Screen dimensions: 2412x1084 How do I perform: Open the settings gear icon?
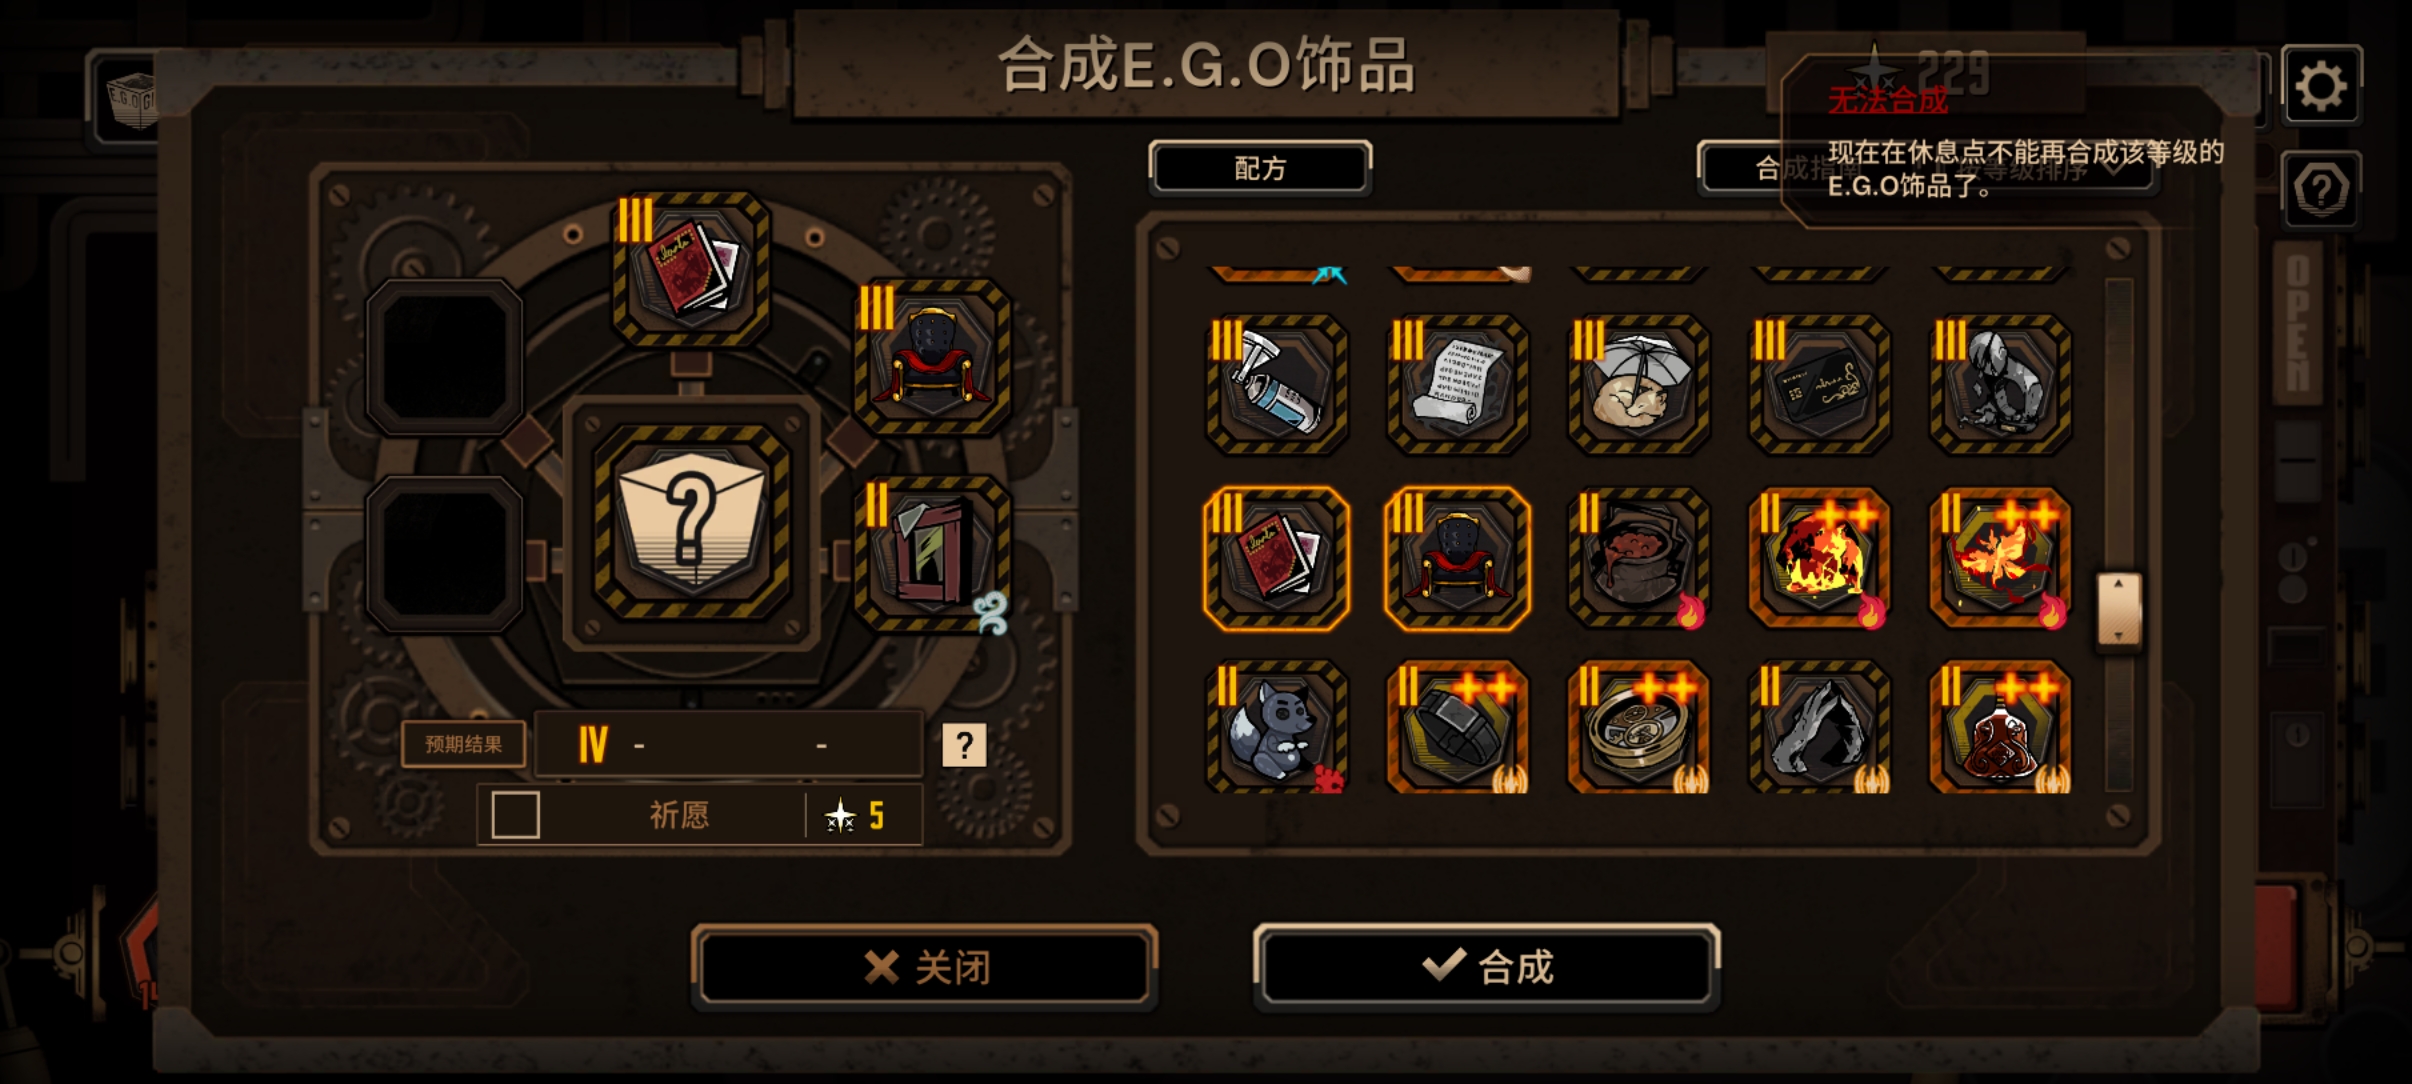2321,86
